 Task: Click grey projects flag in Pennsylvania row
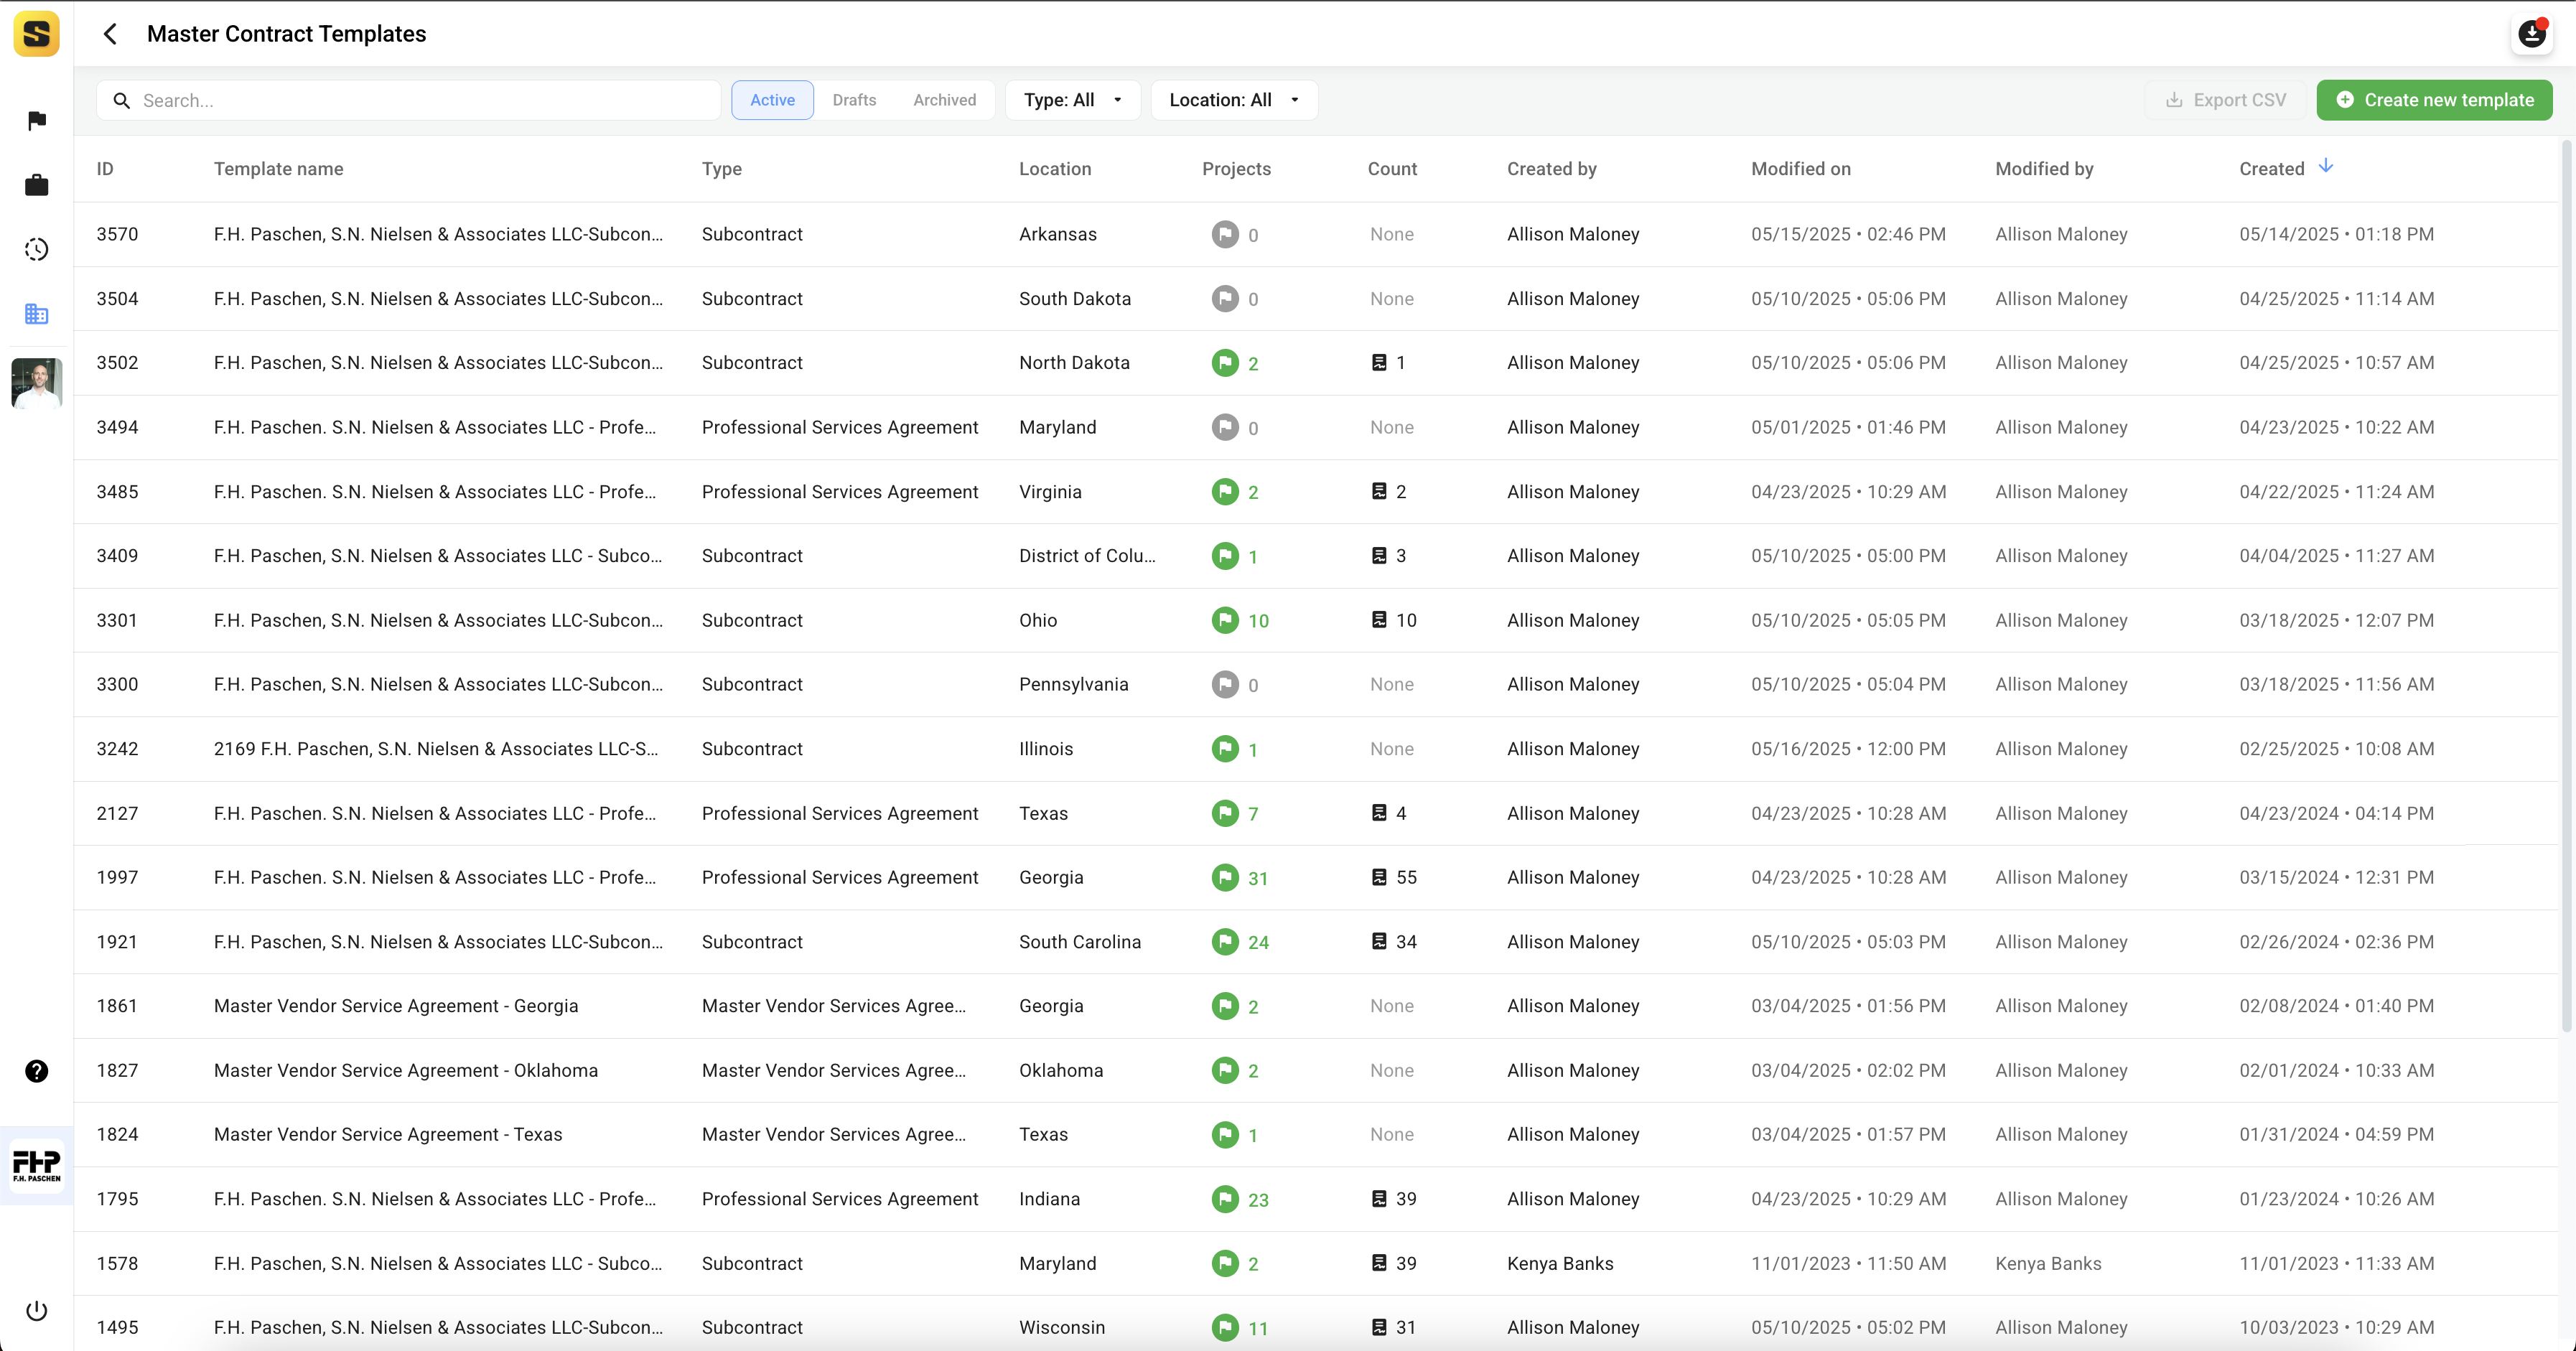1225,684
